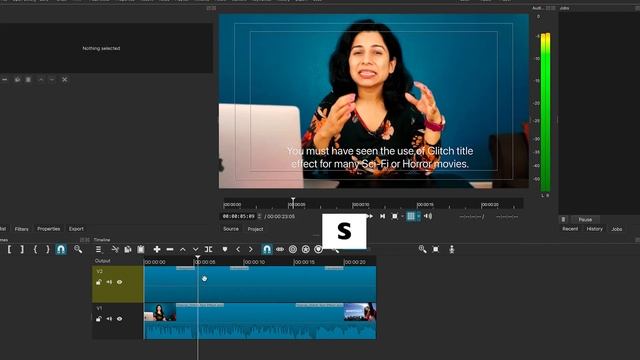The image size is (640, 360).
Task: Toggle ripple all tracks
Action: pos(306,249)
